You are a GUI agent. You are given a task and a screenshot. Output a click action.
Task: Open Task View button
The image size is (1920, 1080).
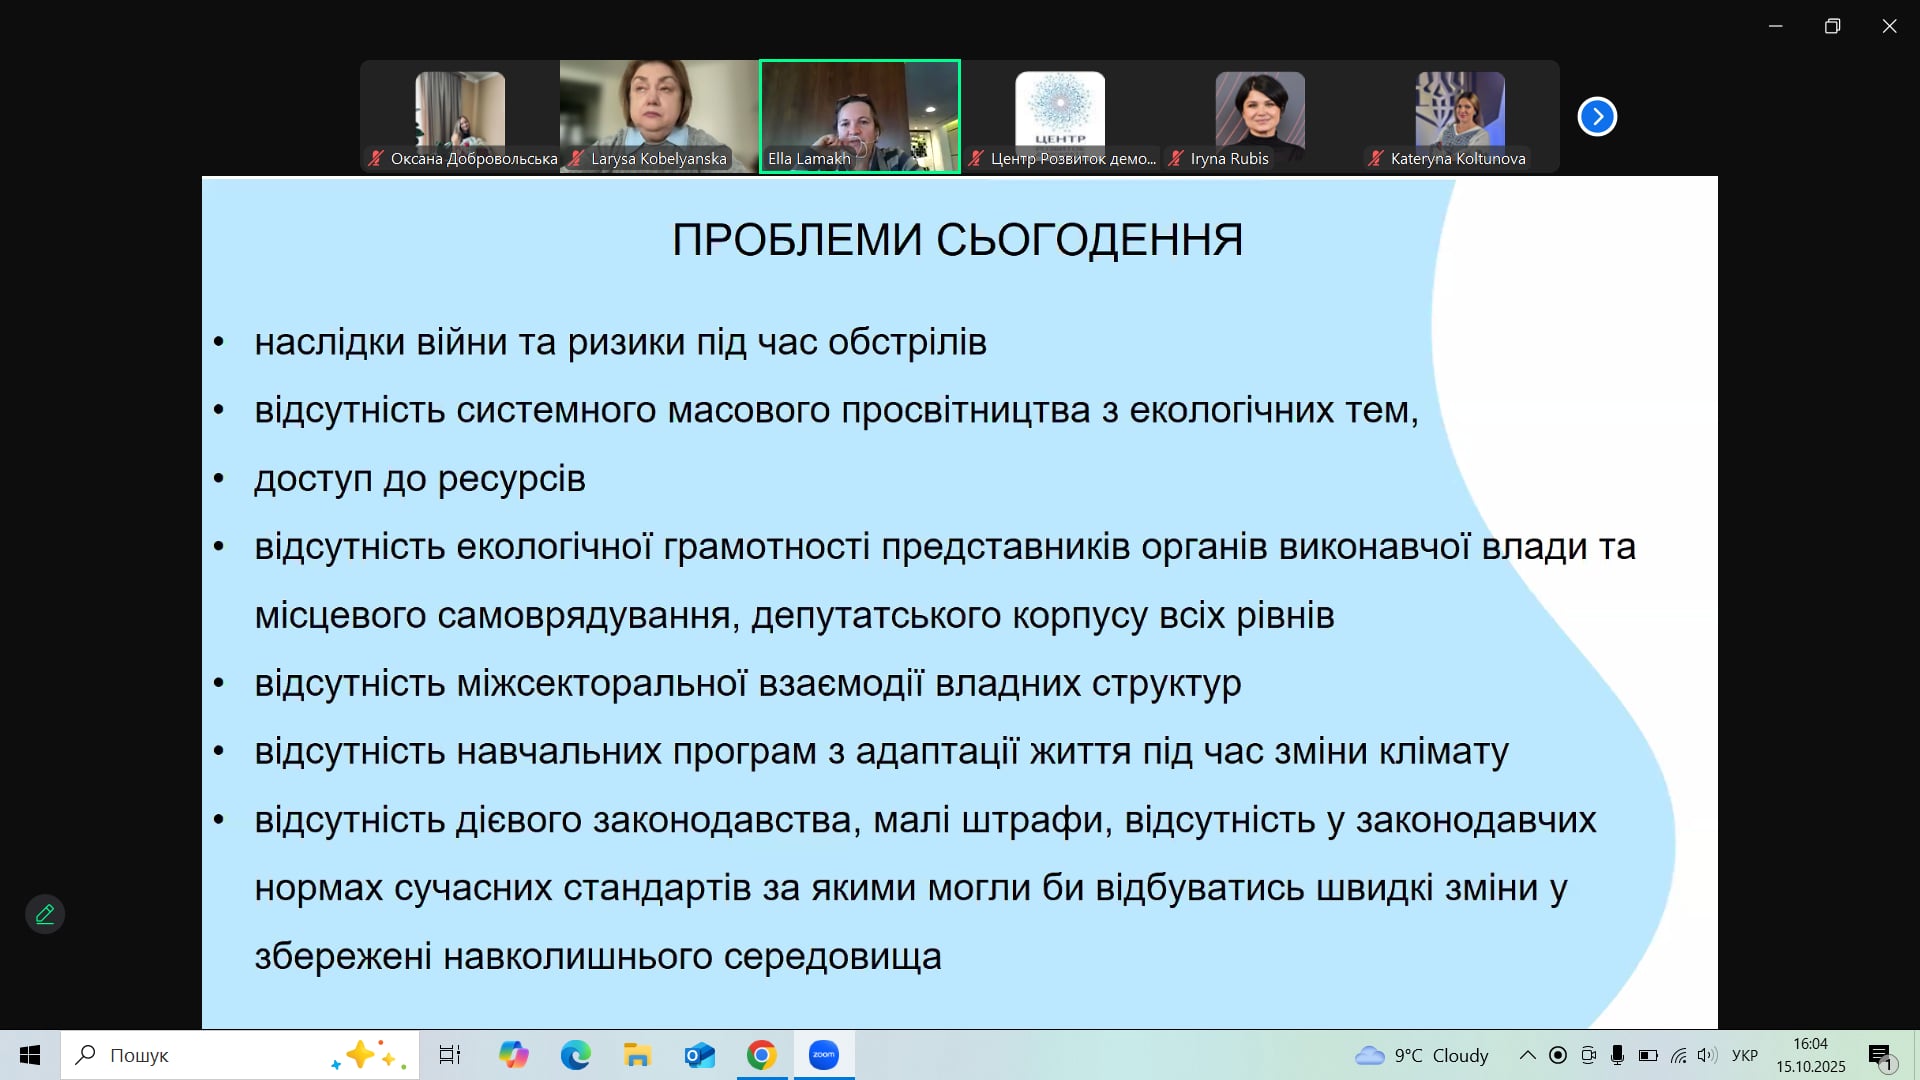(450, 1055)
